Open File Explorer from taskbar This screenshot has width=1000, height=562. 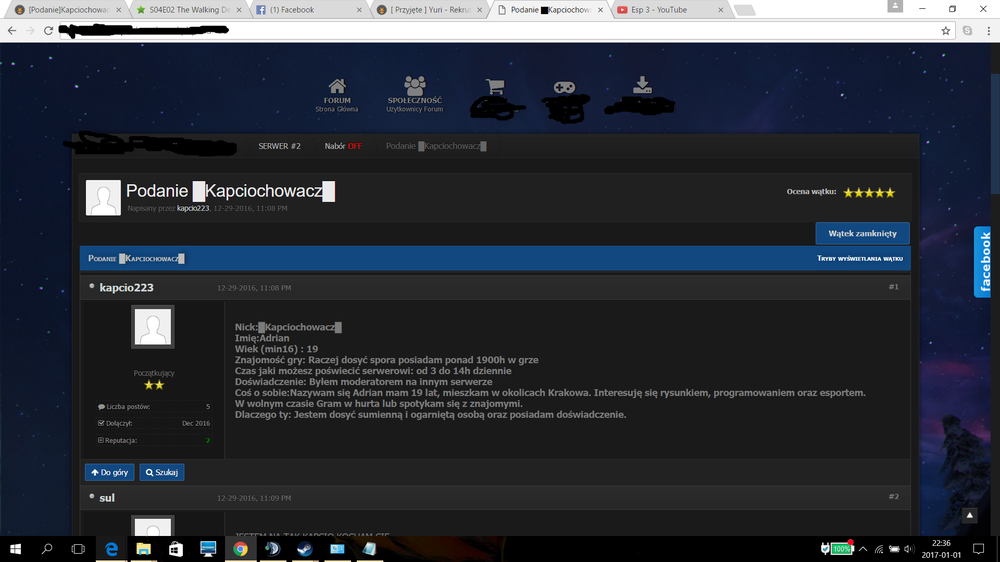pyautogui.click(x=143, y=549)
